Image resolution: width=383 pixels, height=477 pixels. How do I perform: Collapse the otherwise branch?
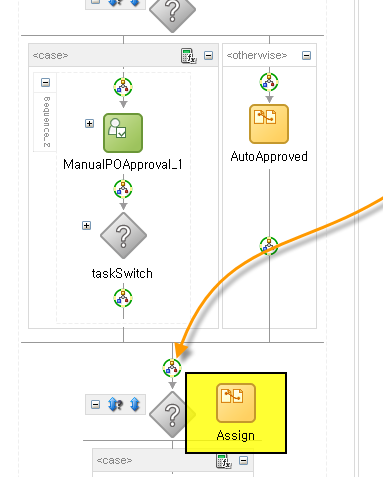point(306,55)
